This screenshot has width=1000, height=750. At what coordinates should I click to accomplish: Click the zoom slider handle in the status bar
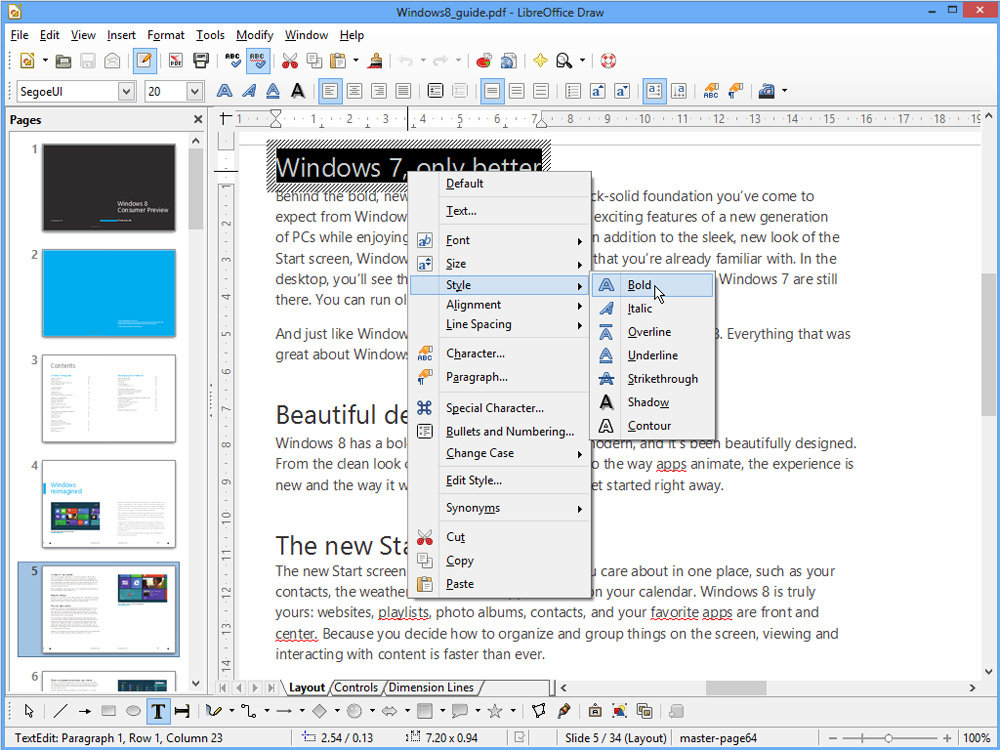pos(888,738)
